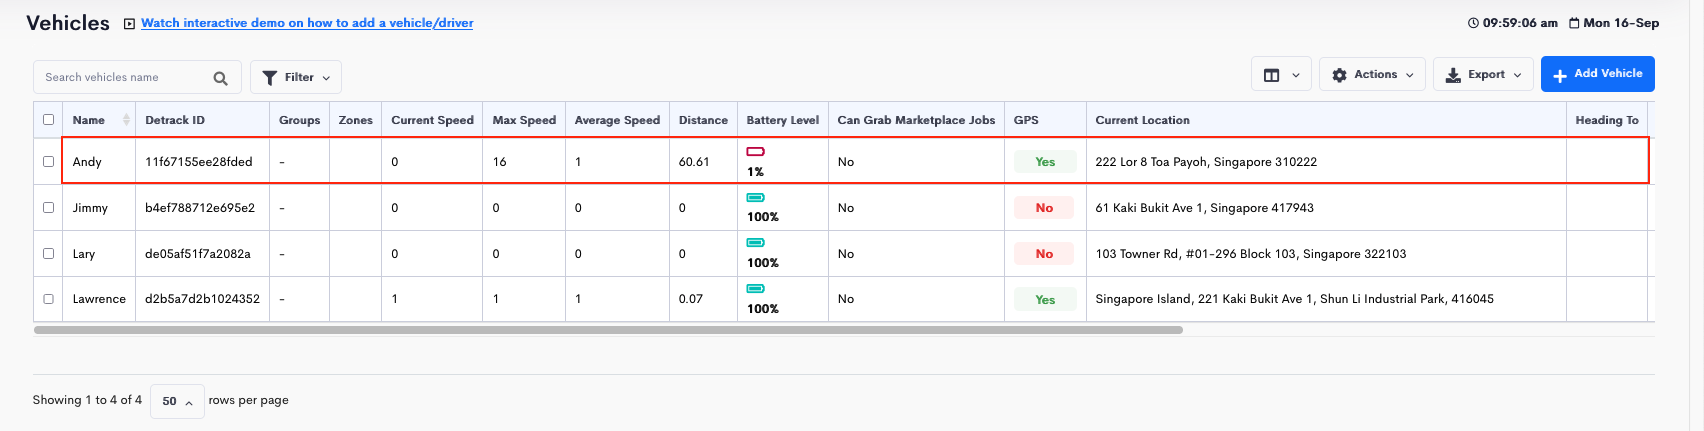Screen dimensions: 1704x431
Task: Click the calendar icon beside Mon 16-Sep
Action: point(1574,23)
